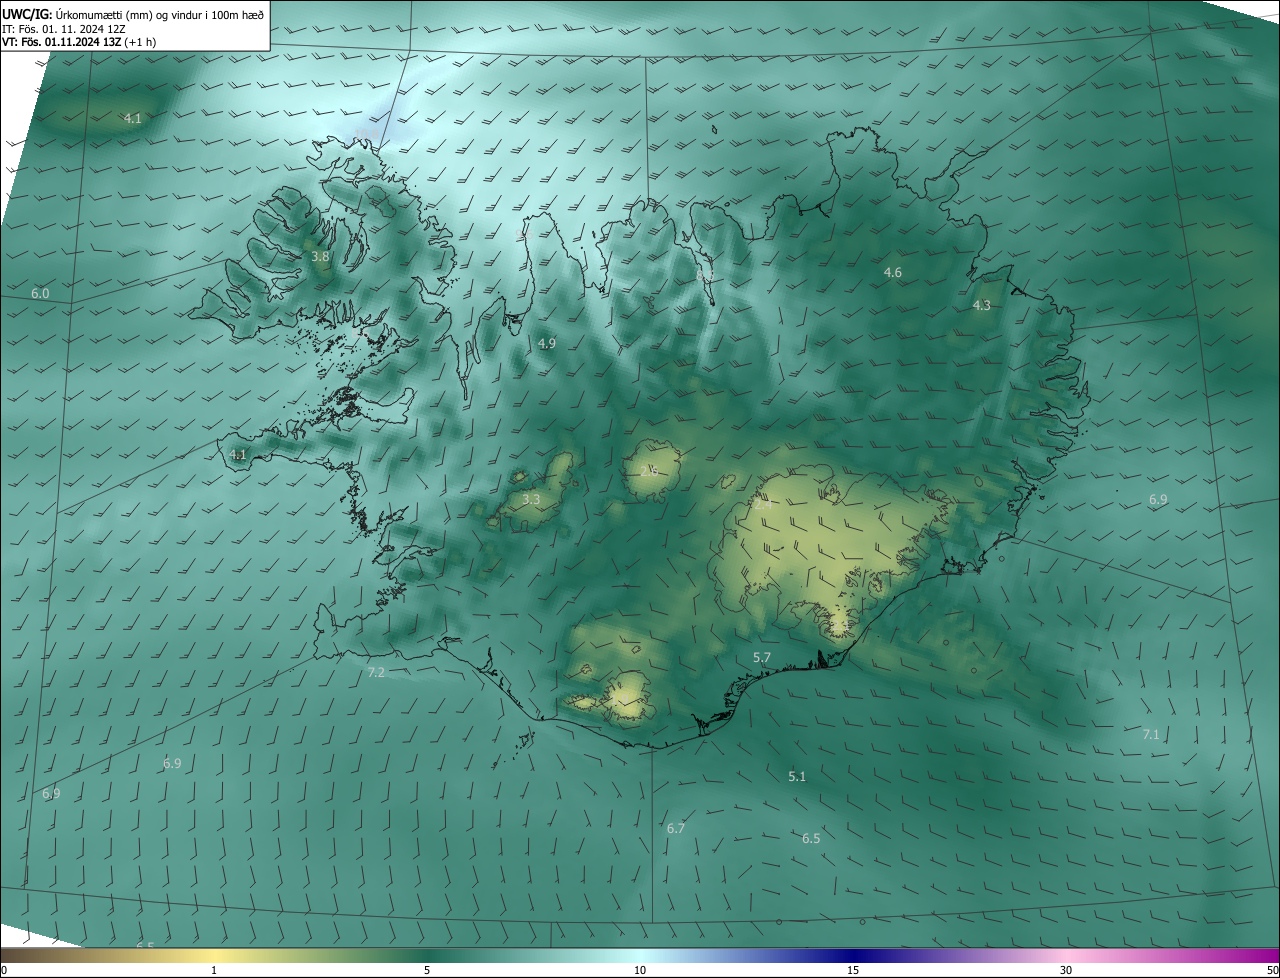Pick the dark navy band of the colour scale
The height and width of the screenshot is (978, 1280).
click(x=853, y=956)
